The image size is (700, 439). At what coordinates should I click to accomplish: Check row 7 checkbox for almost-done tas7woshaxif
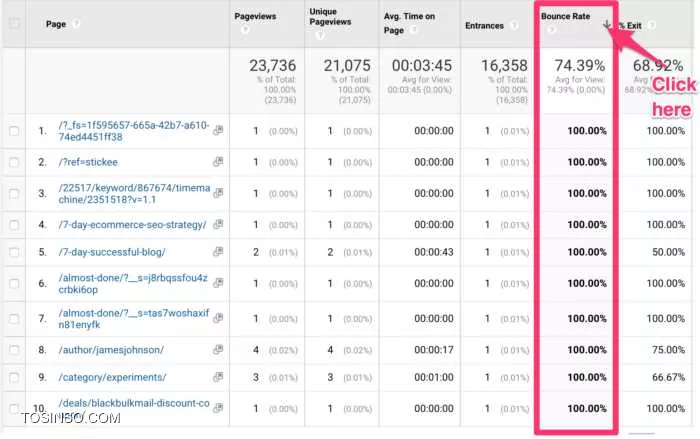[14, 318]
